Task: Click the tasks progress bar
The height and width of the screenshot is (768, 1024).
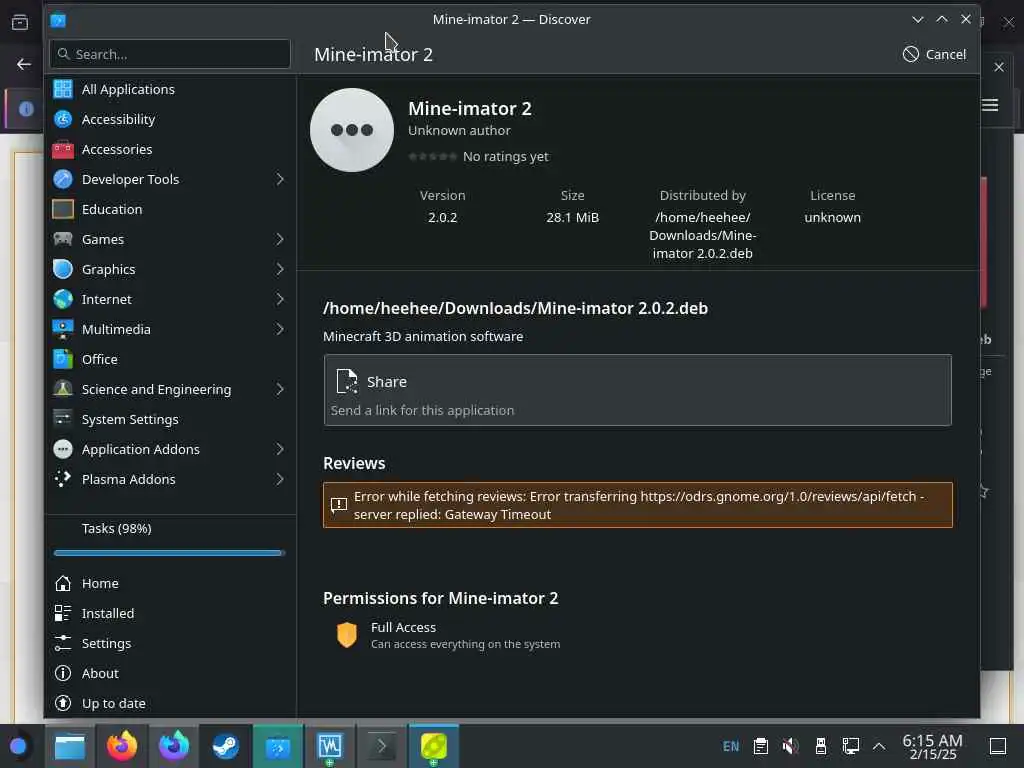Action: click(169, 553)
